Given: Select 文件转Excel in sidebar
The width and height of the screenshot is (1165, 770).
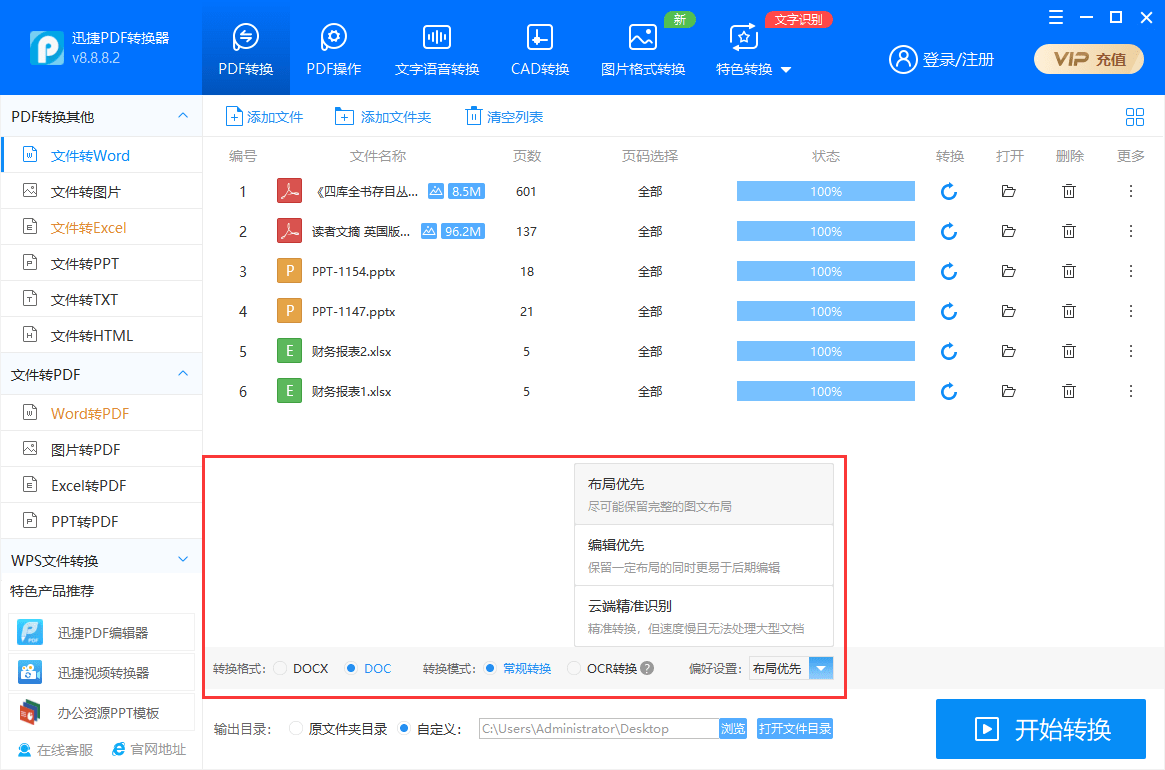Looking at the screenshot, I should point(102,227).
